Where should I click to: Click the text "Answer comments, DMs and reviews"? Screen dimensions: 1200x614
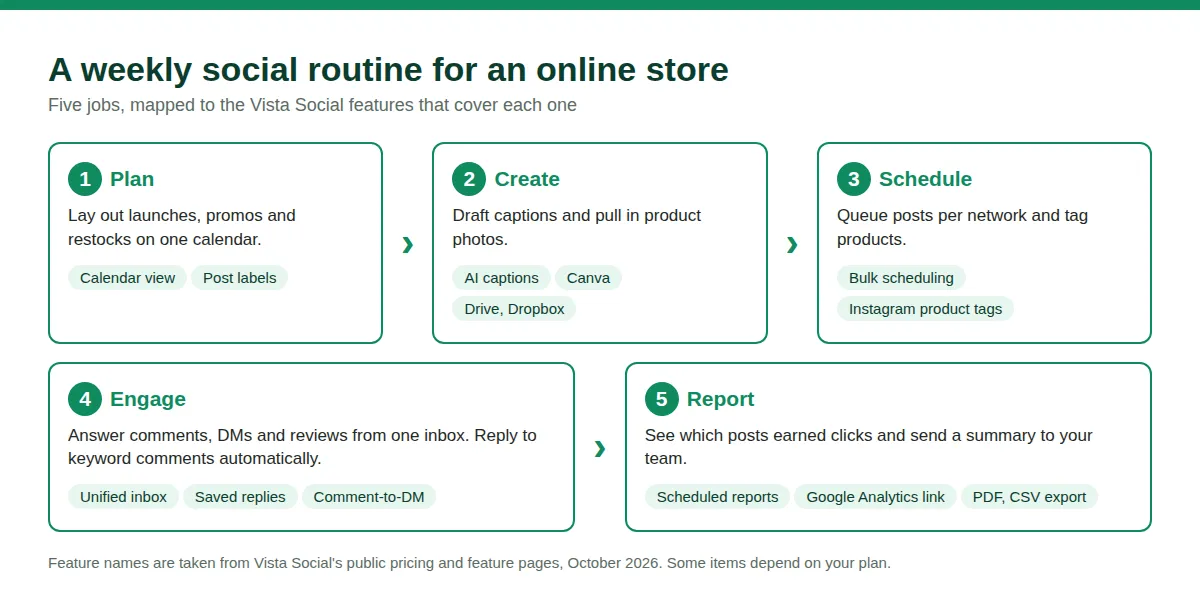(302, 447)
